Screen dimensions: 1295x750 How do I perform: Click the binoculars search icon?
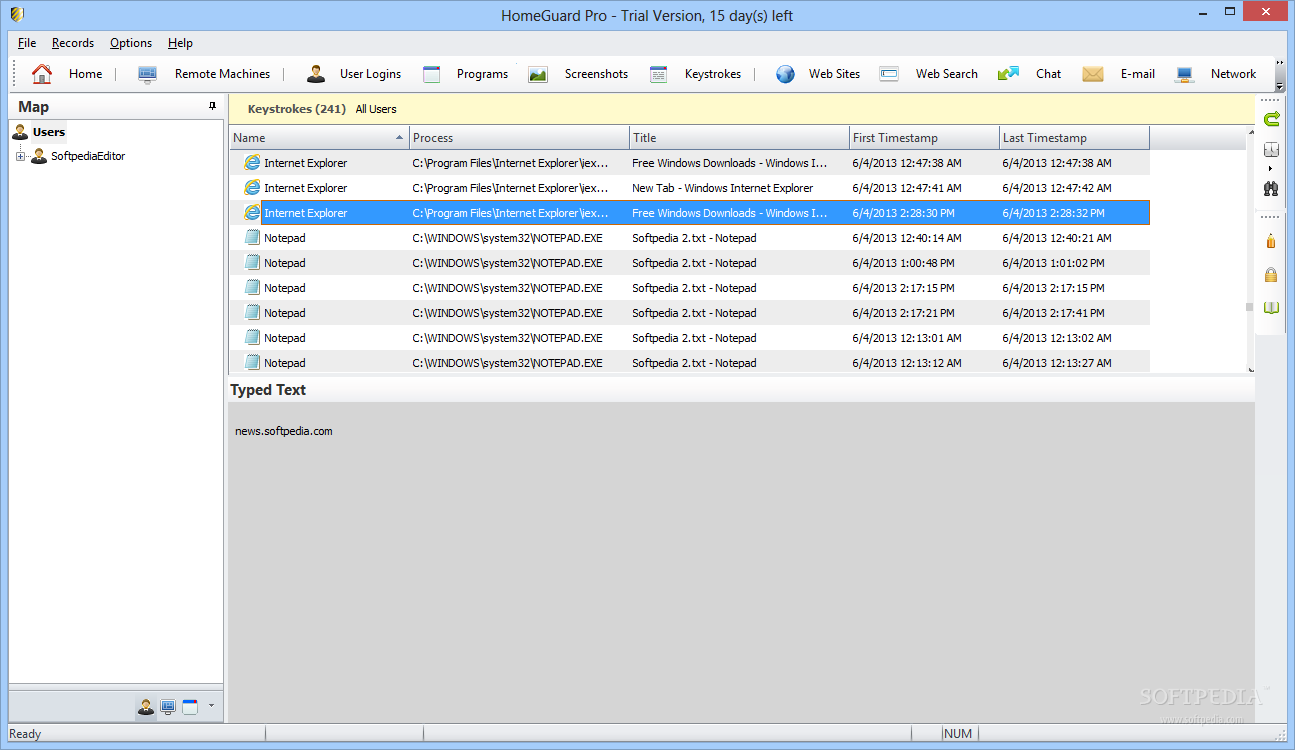(x=1271, y=187)
